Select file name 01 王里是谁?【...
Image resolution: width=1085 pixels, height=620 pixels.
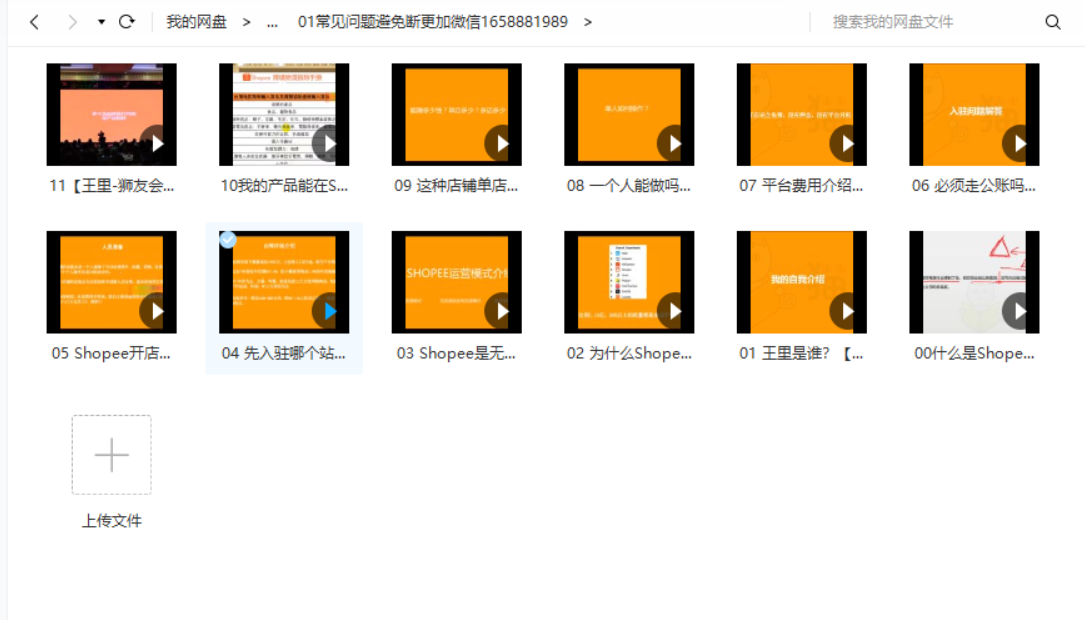(801, 353)
